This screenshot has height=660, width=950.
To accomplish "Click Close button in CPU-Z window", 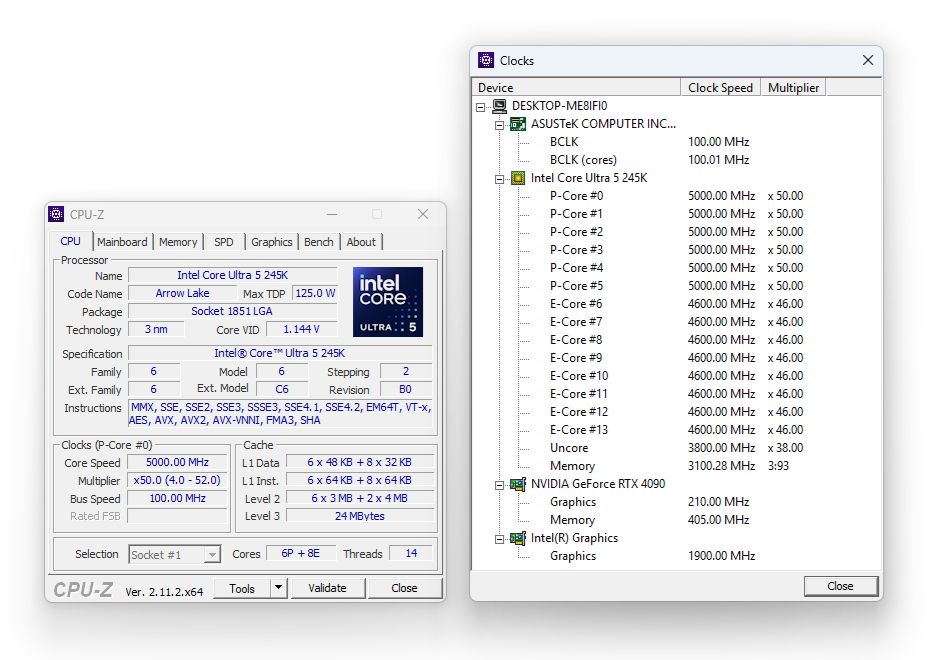I will pos(404,588).
